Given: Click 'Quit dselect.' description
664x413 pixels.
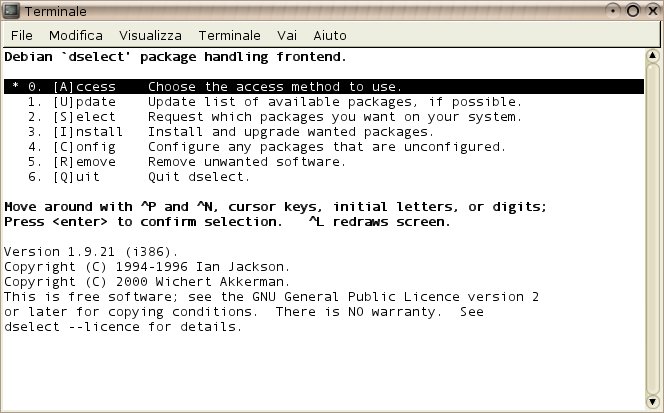Looking at the screenshot, I should [x=199, y=177].
